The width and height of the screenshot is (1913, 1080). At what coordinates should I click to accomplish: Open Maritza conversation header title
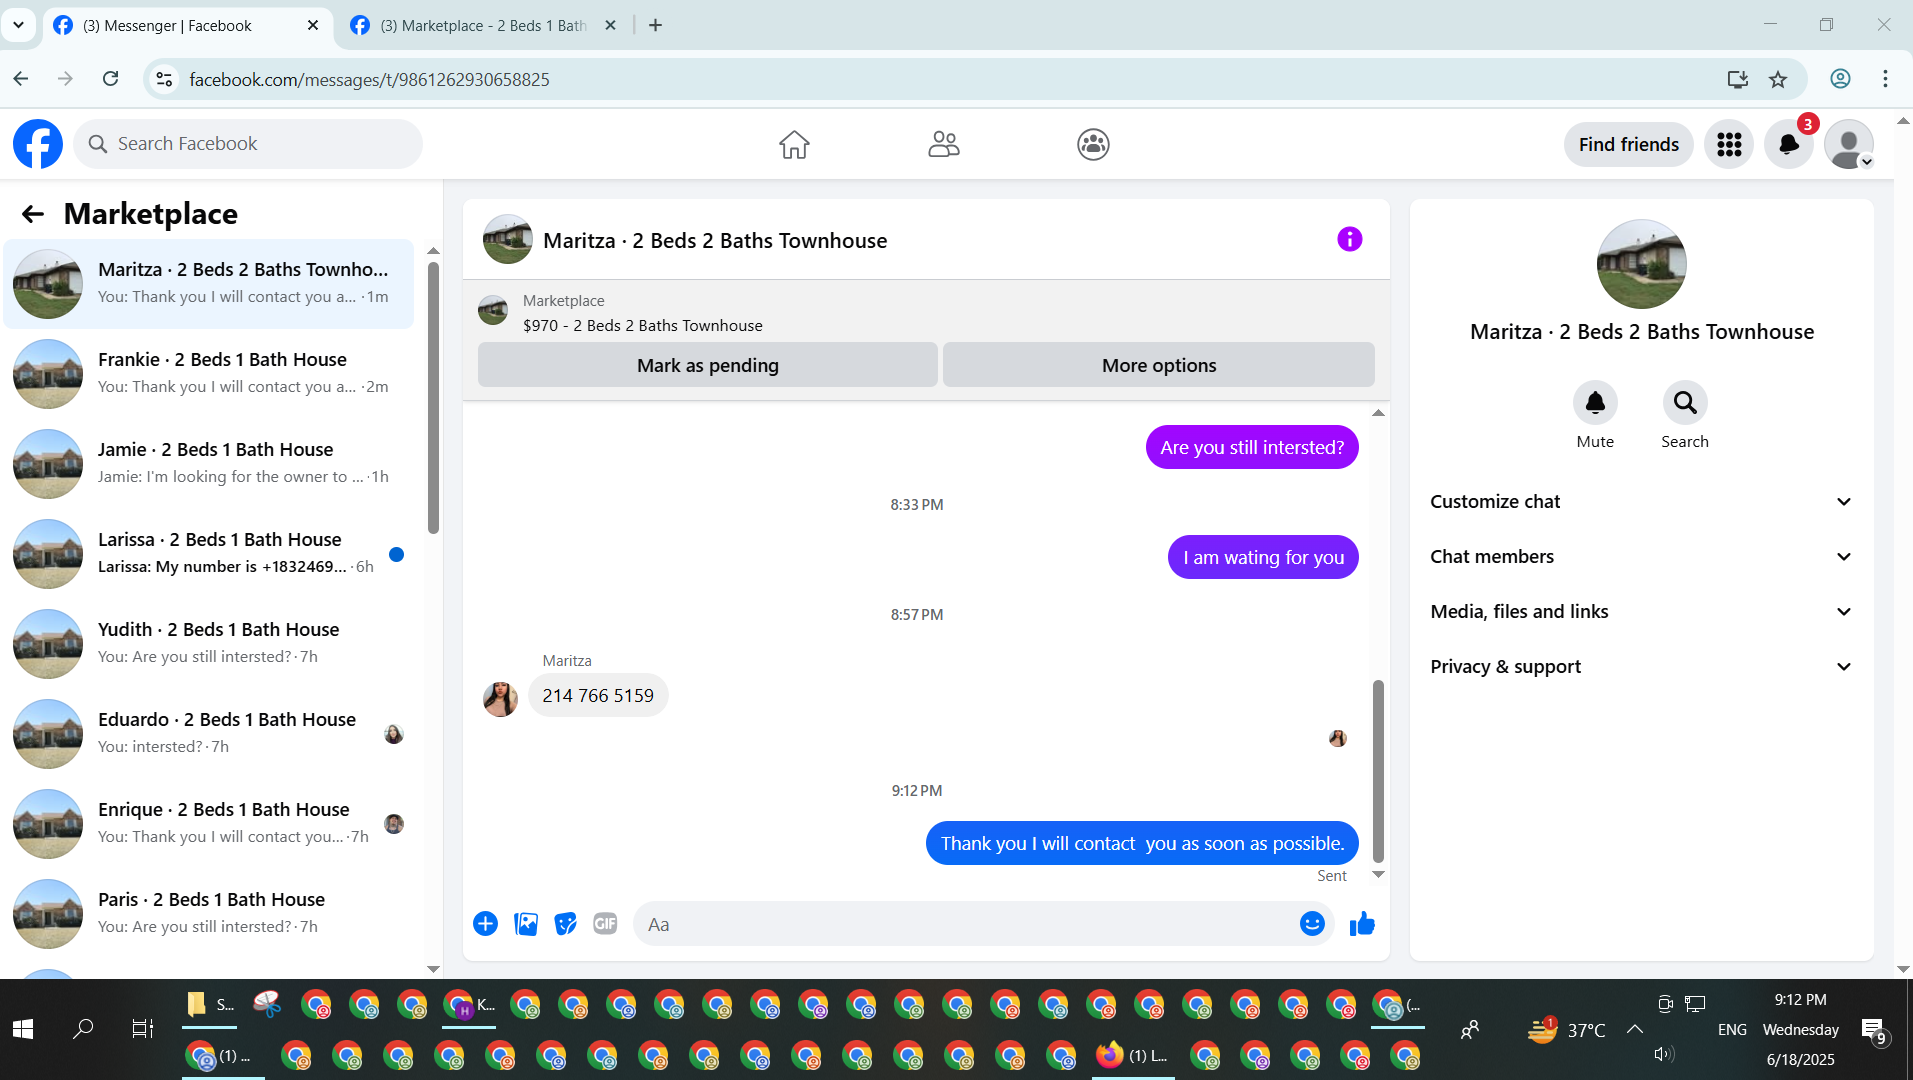pos(715,241)
